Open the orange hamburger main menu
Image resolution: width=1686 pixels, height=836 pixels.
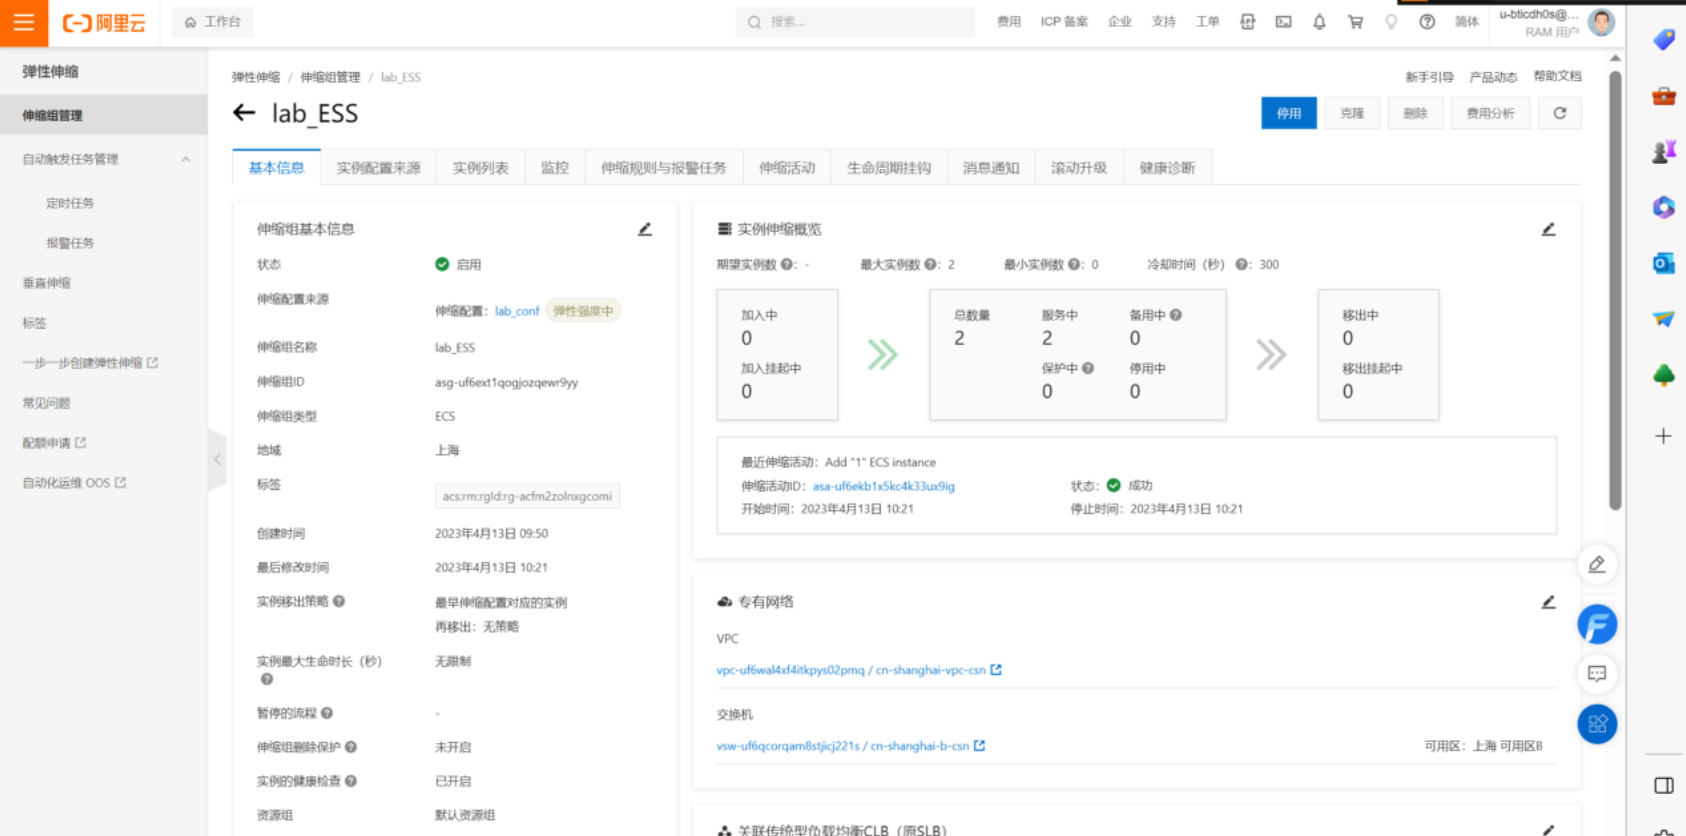tap(24, 22)
